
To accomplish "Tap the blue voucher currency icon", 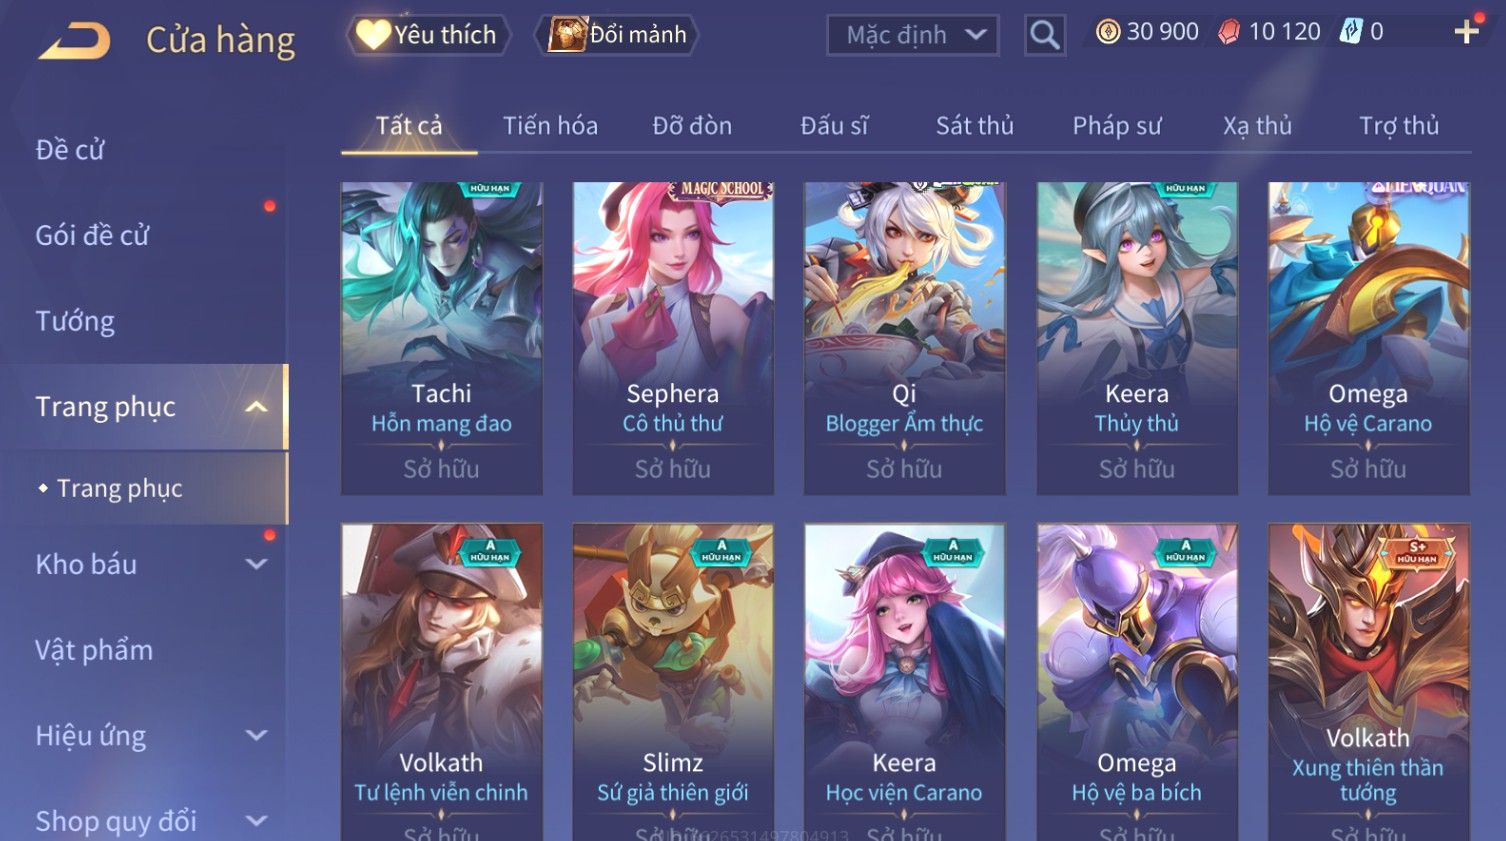I will (1351, 31).
